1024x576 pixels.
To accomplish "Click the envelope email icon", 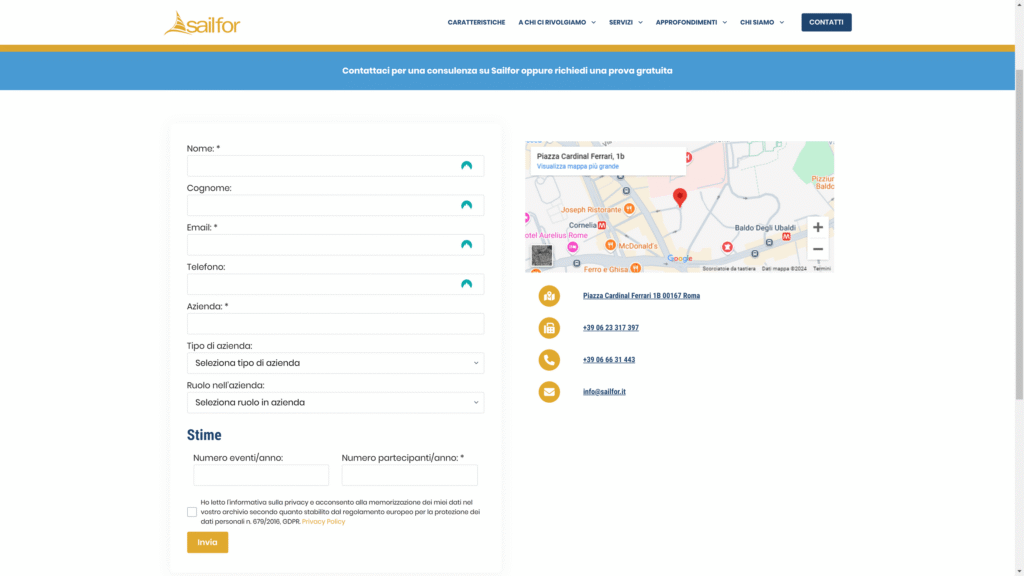I will [x=549, y=392].
